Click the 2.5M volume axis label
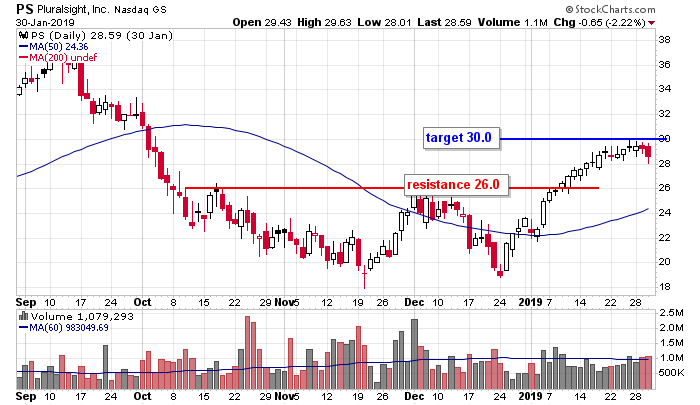 [x=671, y=313]
